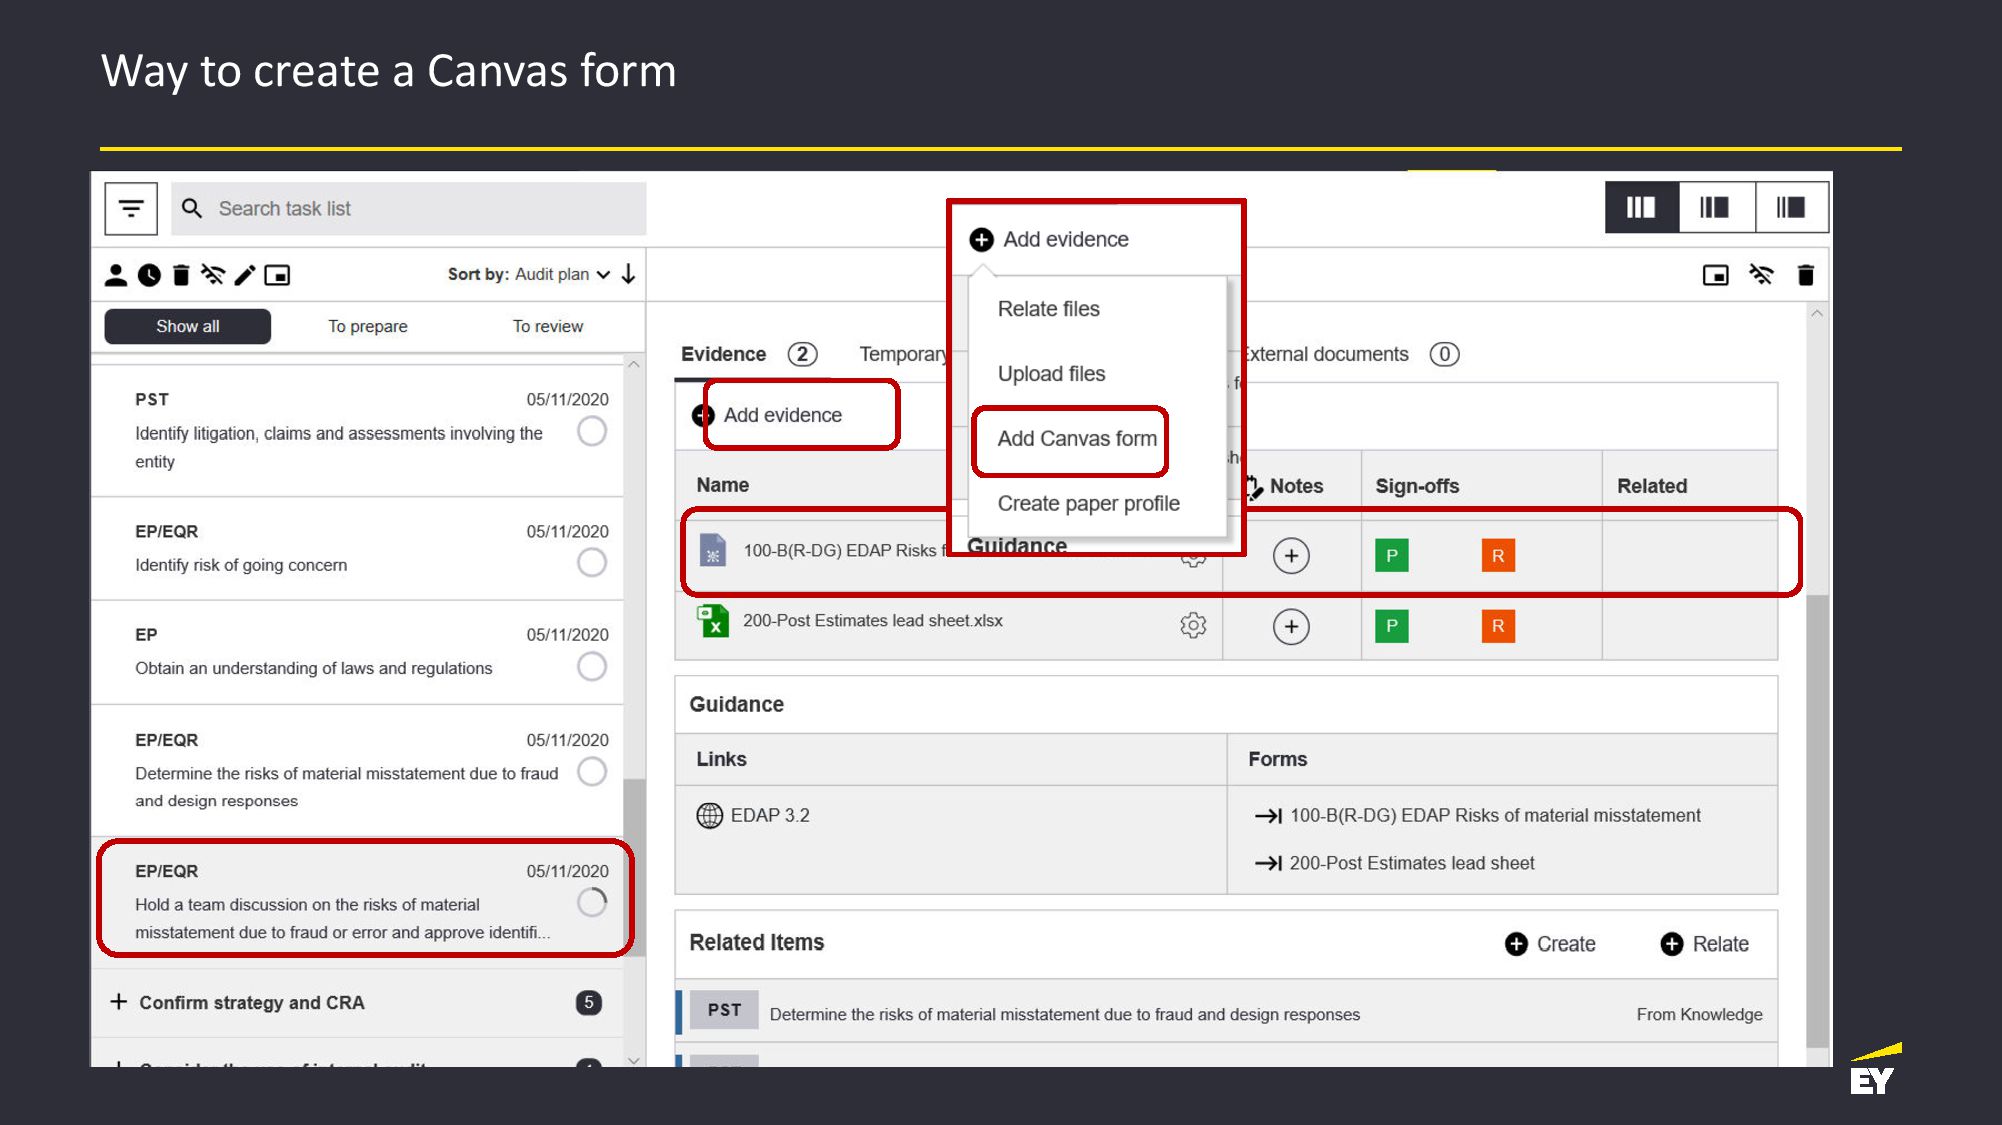Click green P sign-off on 200-Post Estimates row
Viewport: 2002px width, 1125px height.
tap(1392, 627)
